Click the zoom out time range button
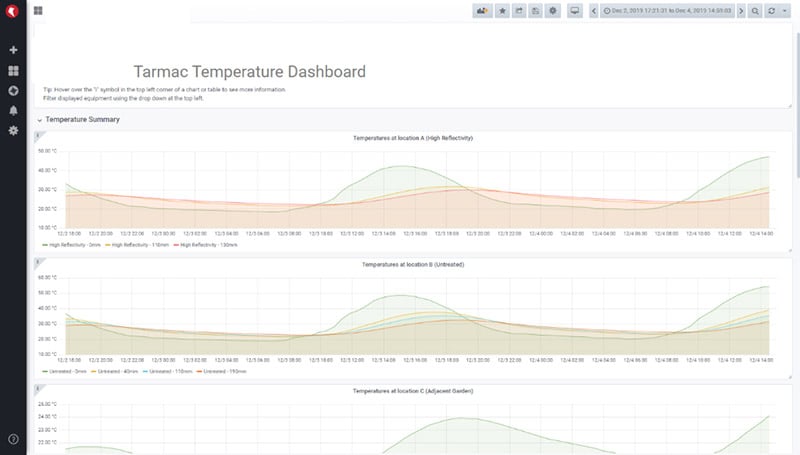The width and height of the screenshot is (800, 455). tap(755, 10)
